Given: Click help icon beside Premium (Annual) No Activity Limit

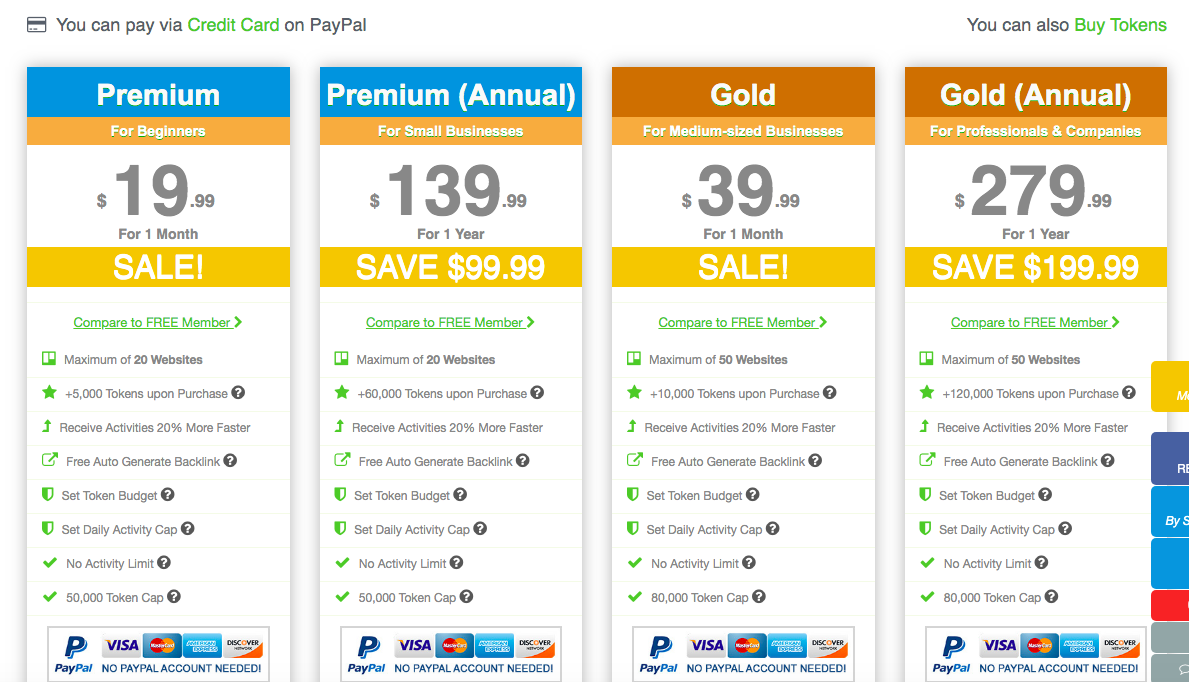Looking at the screenshot, I should click(x=456, y=563).
